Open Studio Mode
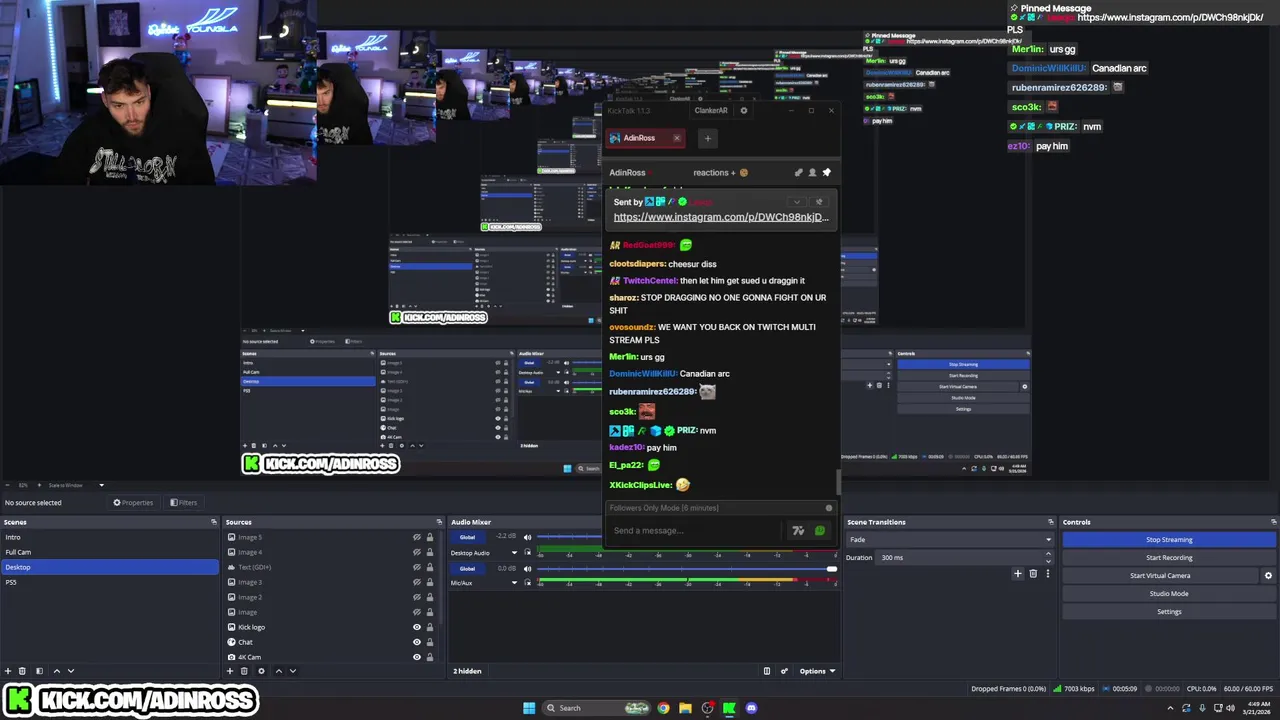This screenshot has width=1280, height=720. point(1169,594)
